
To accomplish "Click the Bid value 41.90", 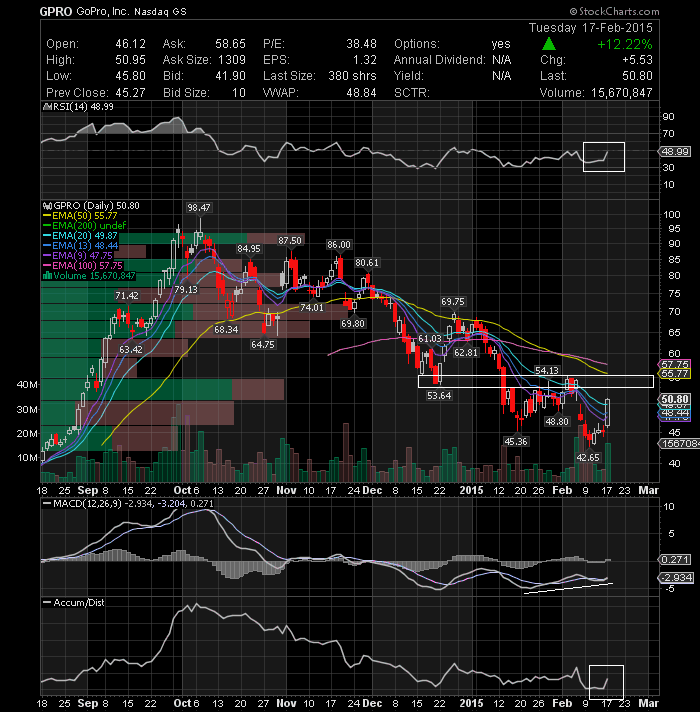I will (230, 76).
